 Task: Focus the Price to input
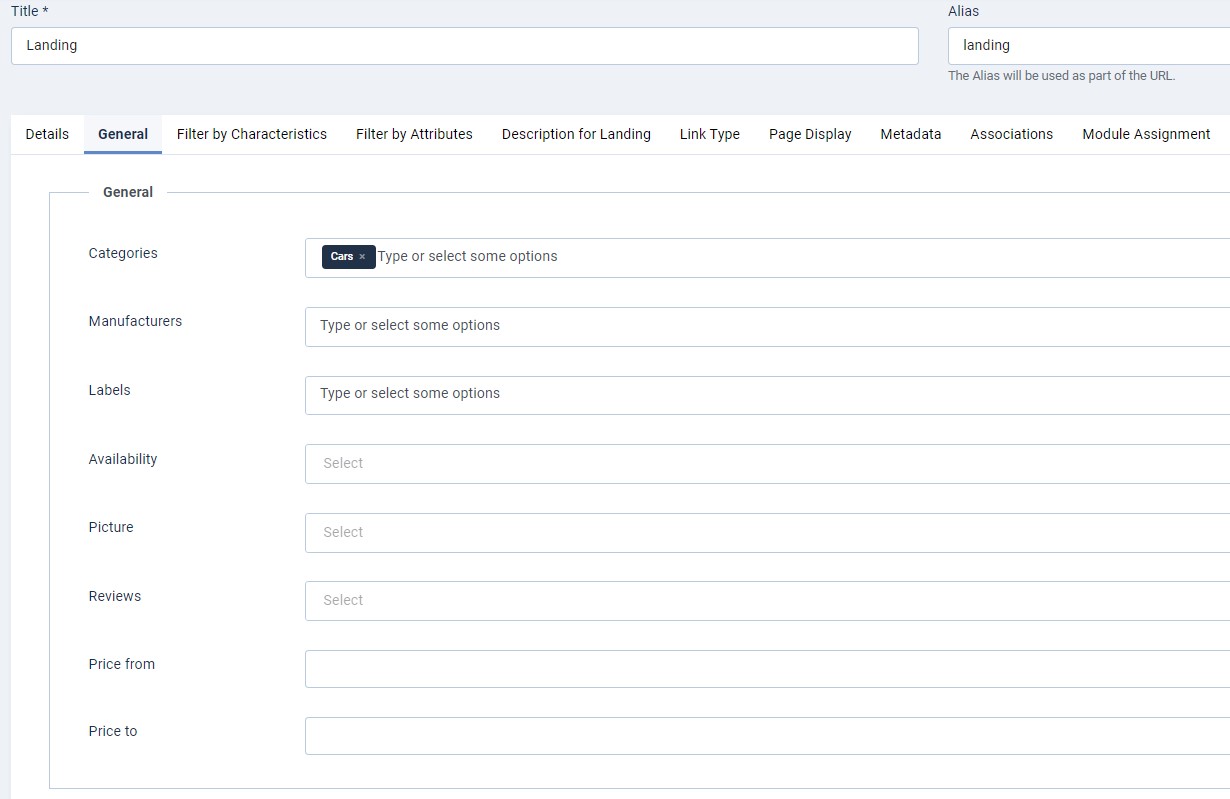pos(767,736)
